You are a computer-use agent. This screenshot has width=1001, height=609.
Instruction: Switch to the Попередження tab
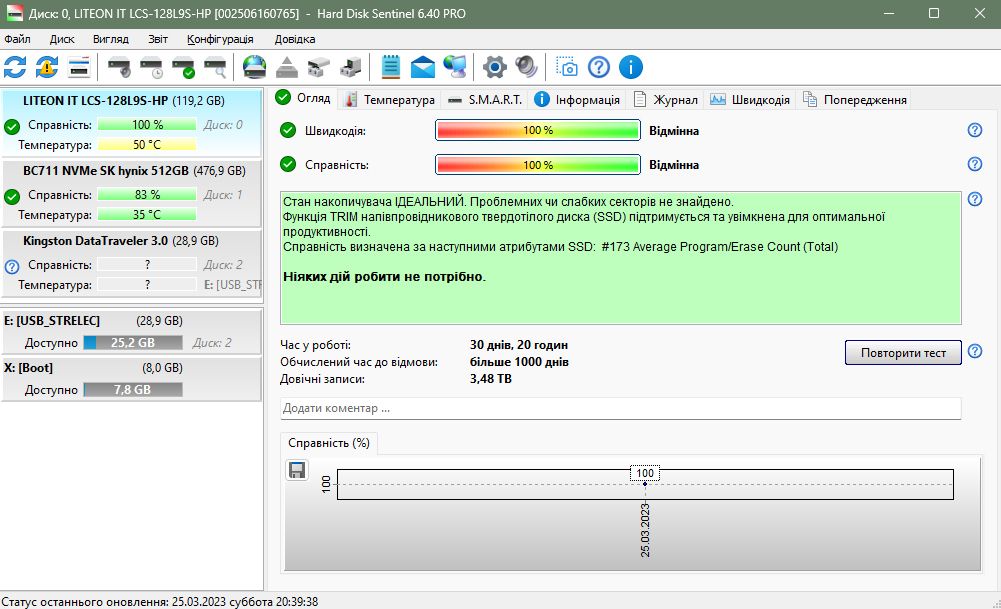[855, 100]
